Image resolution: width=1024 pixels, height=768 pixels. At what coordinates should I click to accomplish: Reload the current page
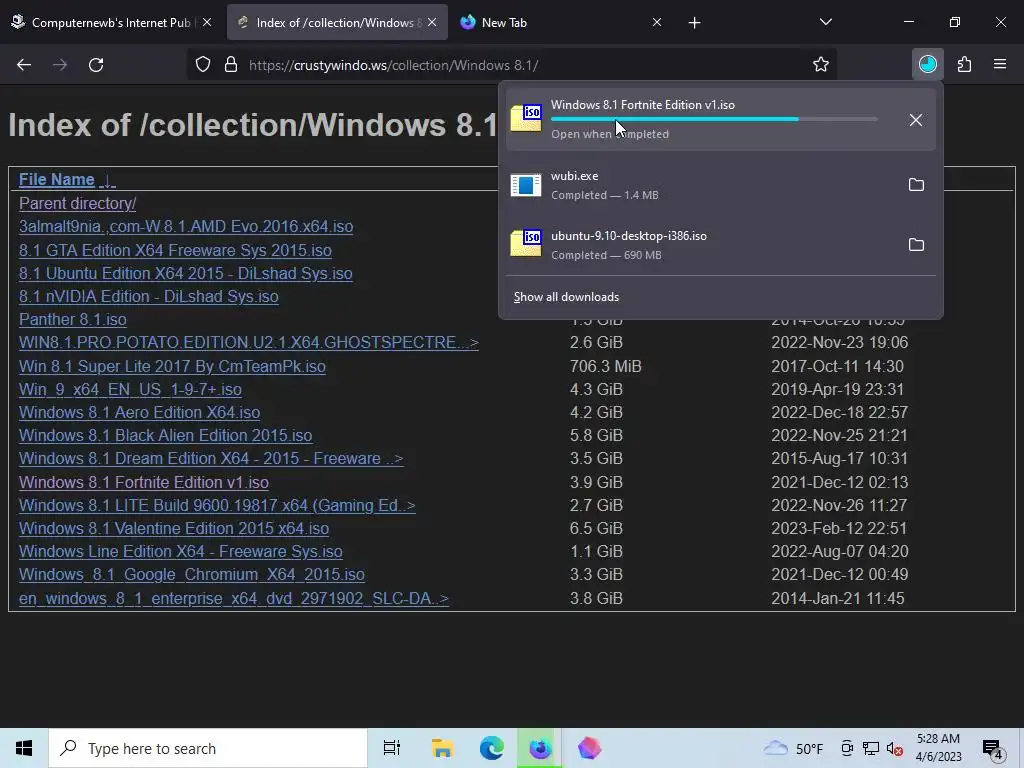tap(96, 65)
